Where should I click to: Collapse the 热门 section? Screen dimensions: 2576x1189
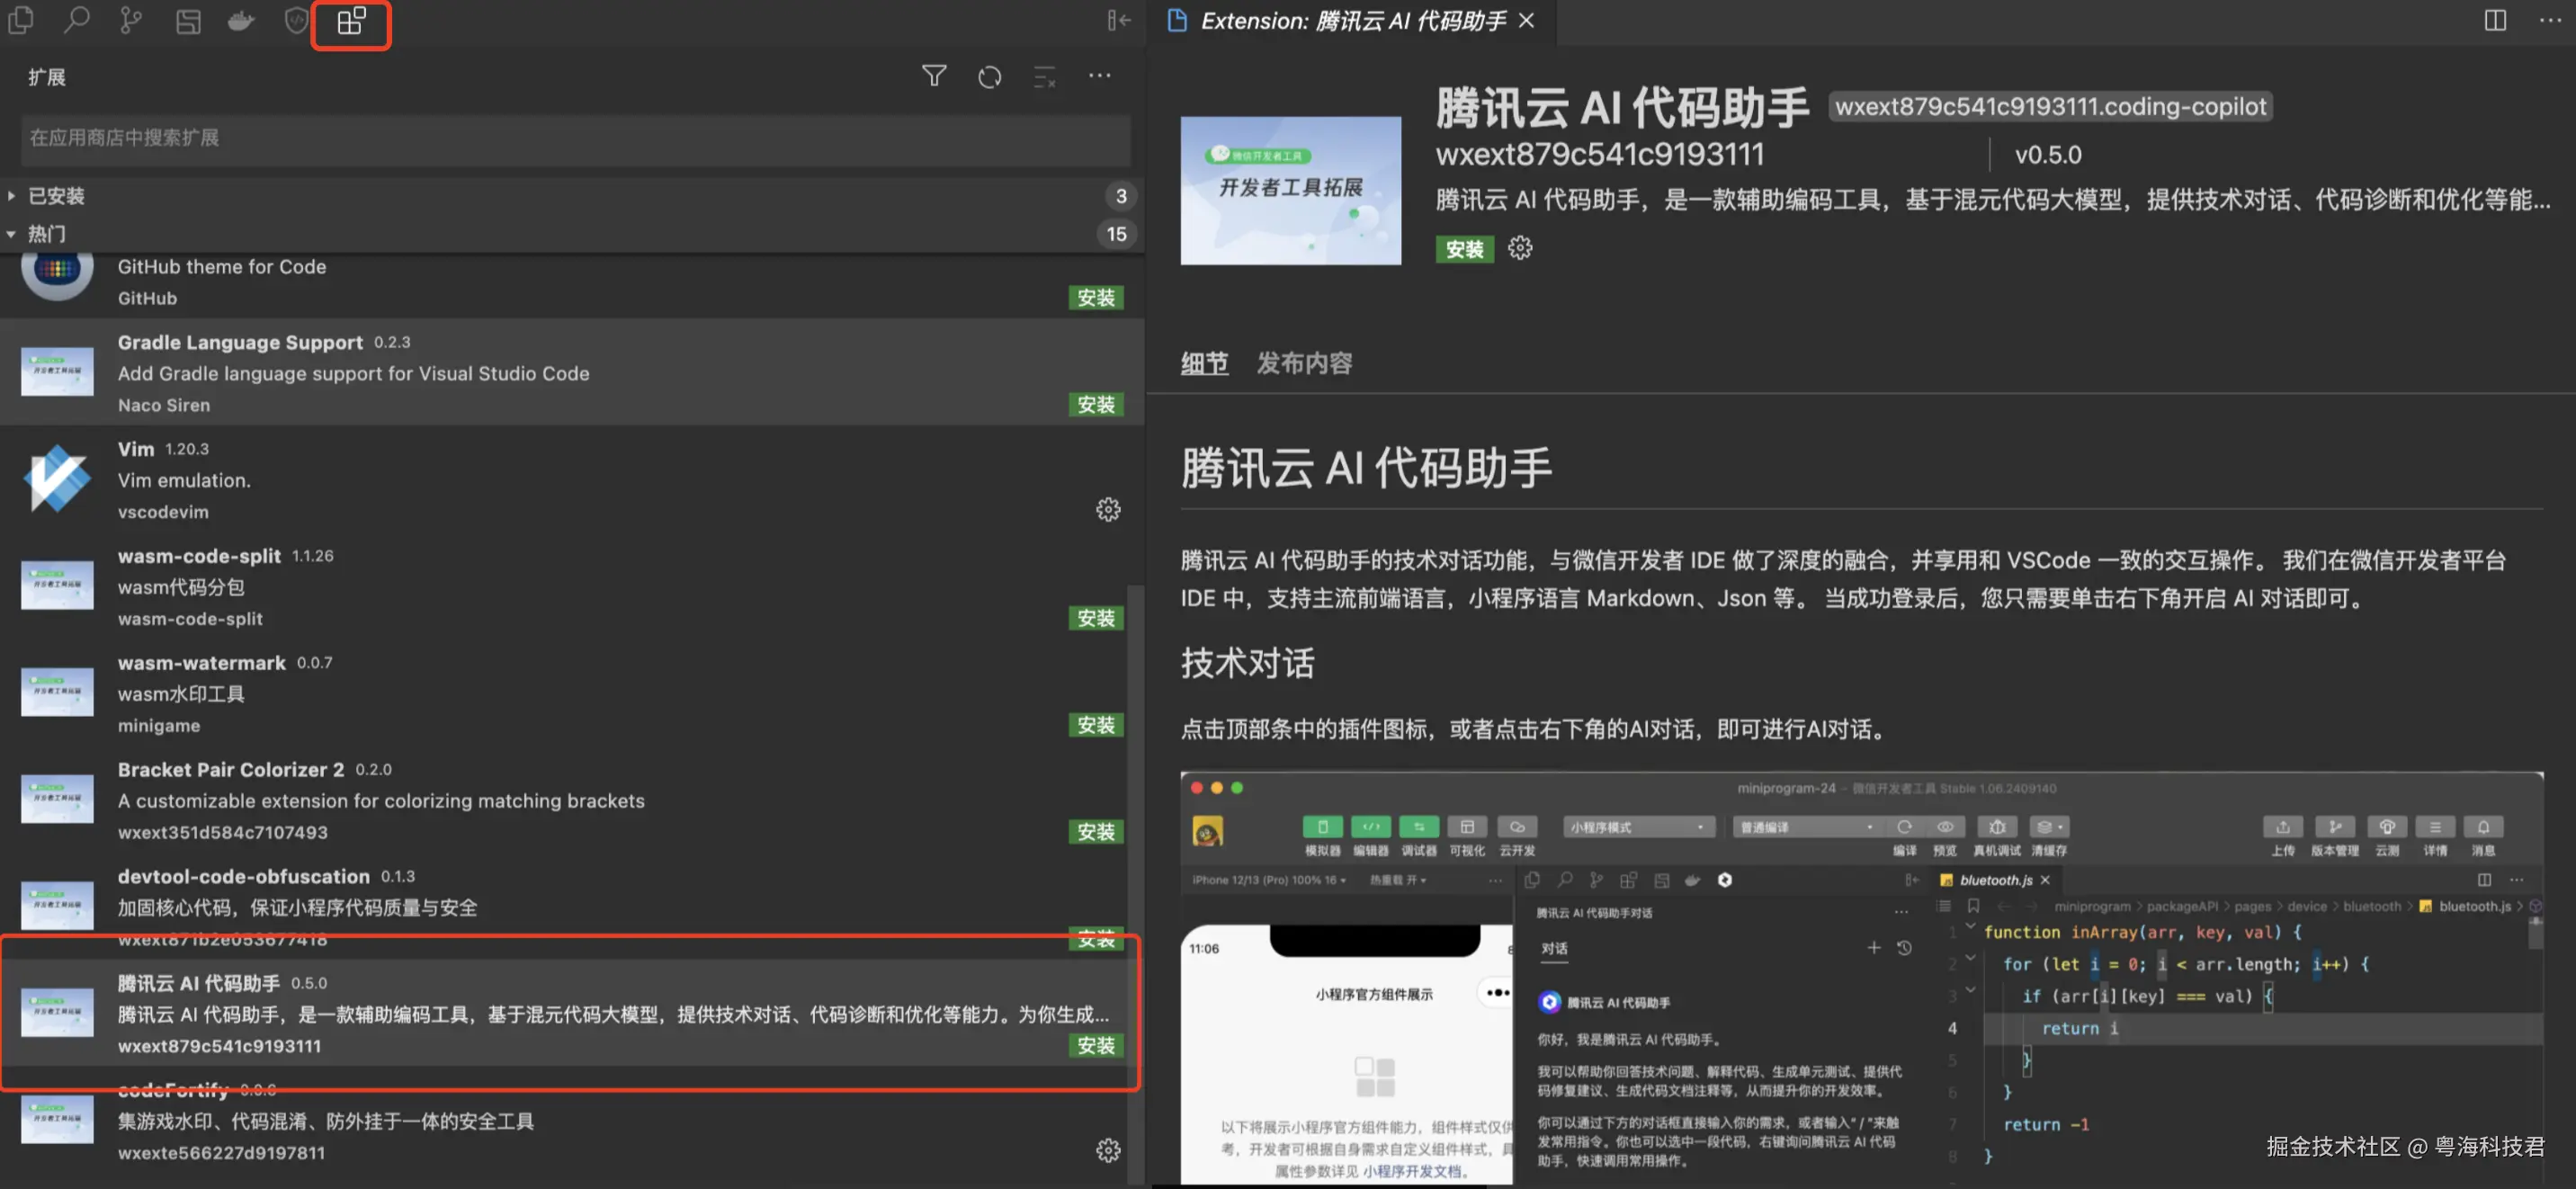tap(46, 234)
